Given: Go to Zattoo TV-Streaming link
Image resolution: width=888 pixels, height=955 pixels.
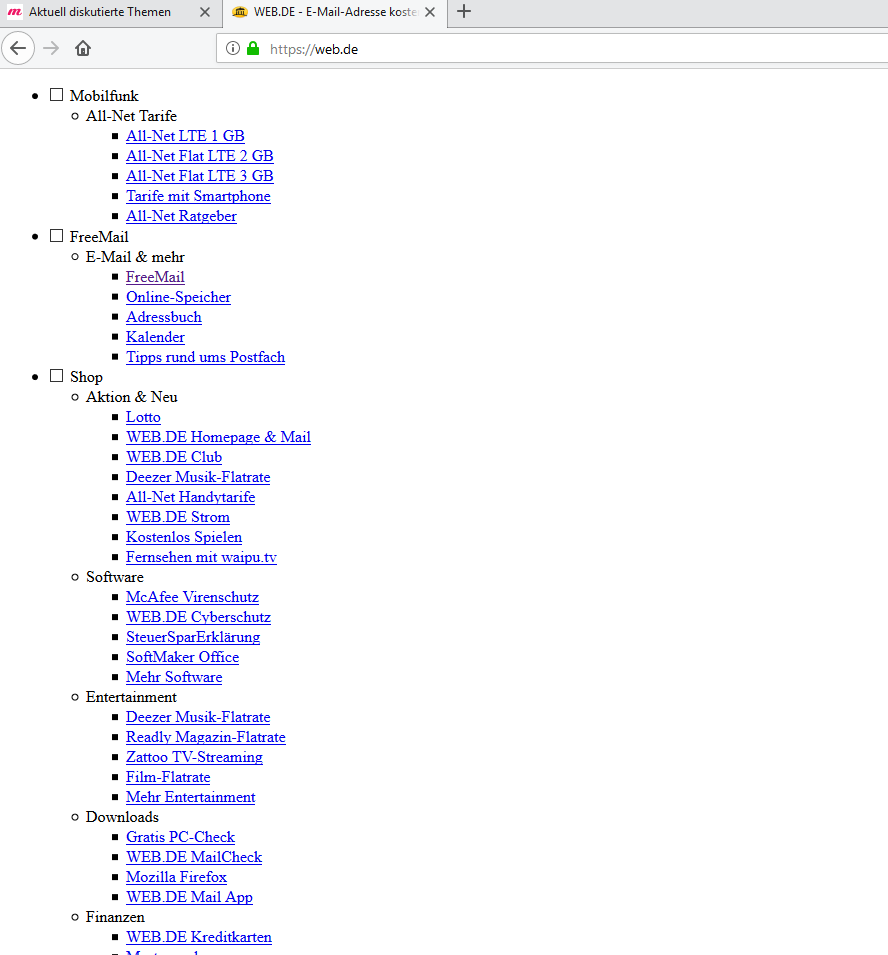Looking at the screenshot, I should point(194,758).
